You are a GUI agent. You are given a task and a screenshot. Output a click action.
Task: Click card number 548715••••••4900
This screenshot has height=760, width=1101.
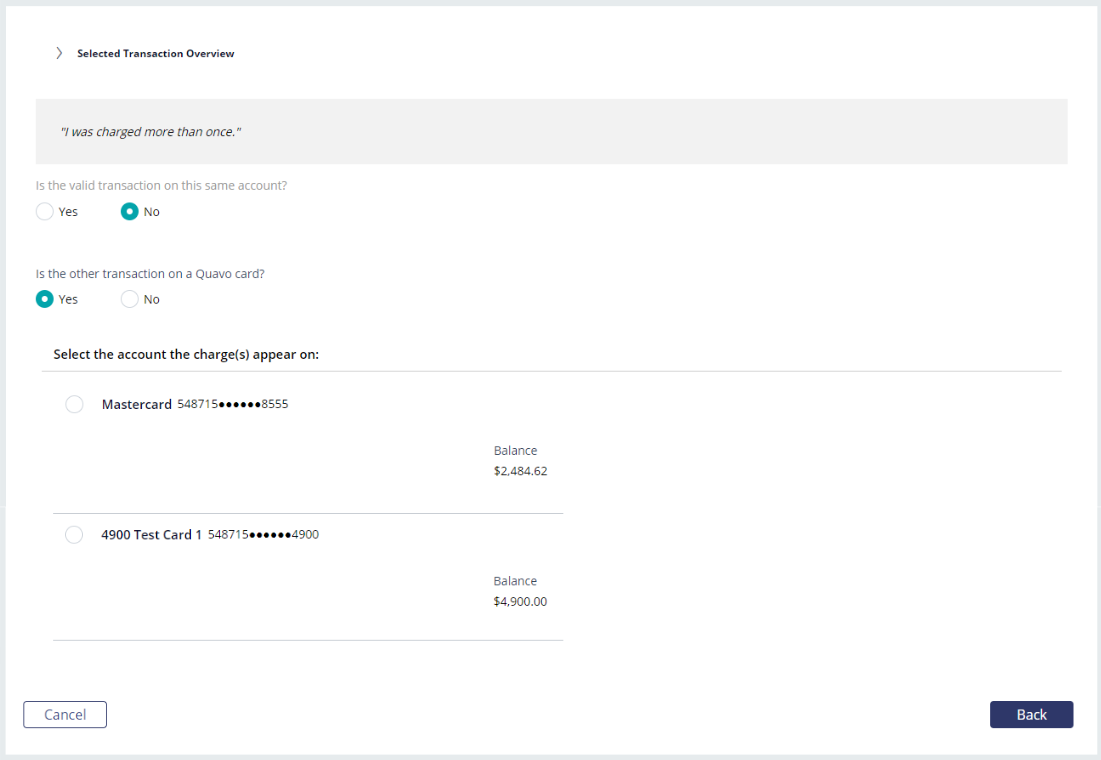pos(263,535)
